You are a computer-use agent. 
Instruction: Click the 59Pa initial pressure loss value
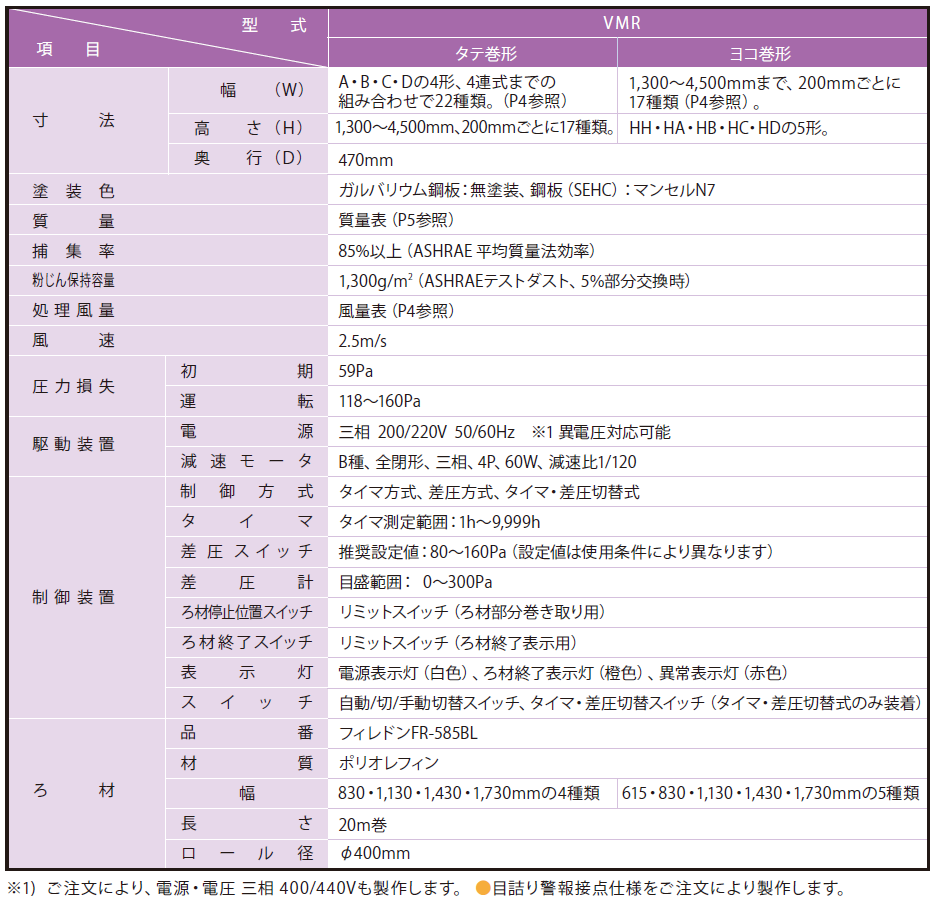point(357,371)
